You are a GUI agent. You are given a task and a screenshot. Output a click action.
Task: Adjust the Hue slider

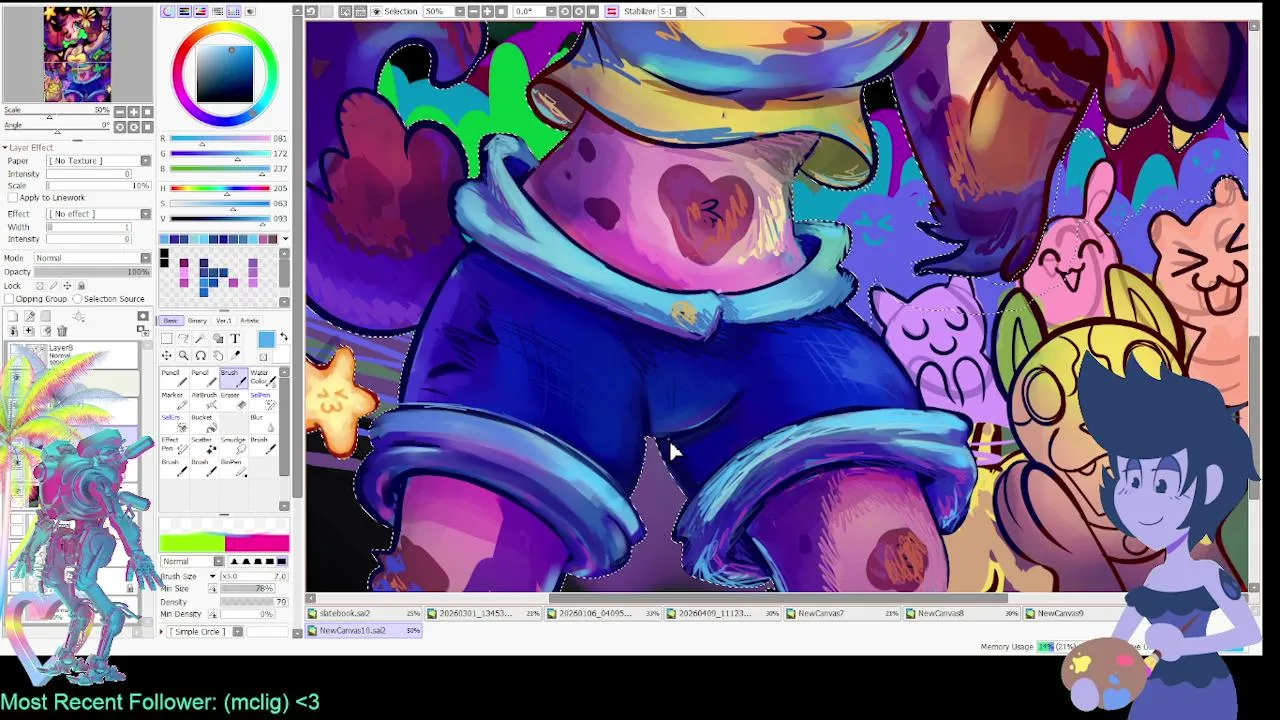221,188
